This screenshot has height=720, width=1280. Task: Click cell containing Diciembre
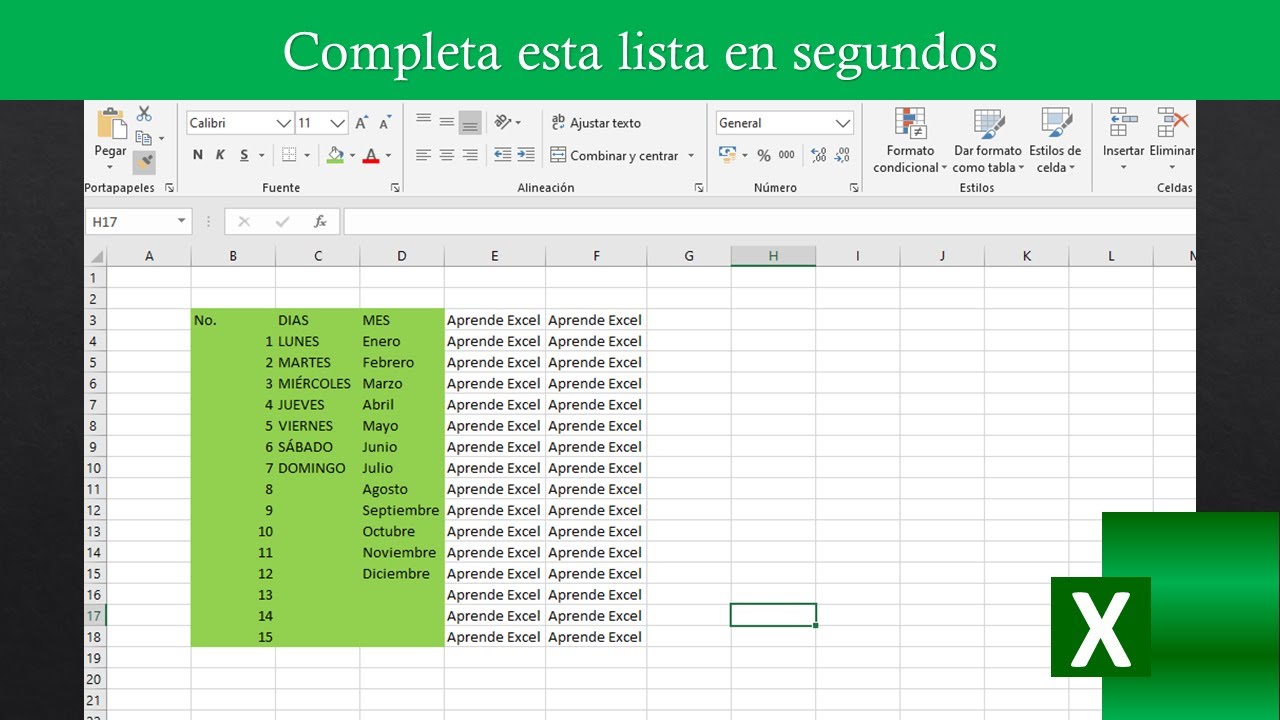coord(402,574)
